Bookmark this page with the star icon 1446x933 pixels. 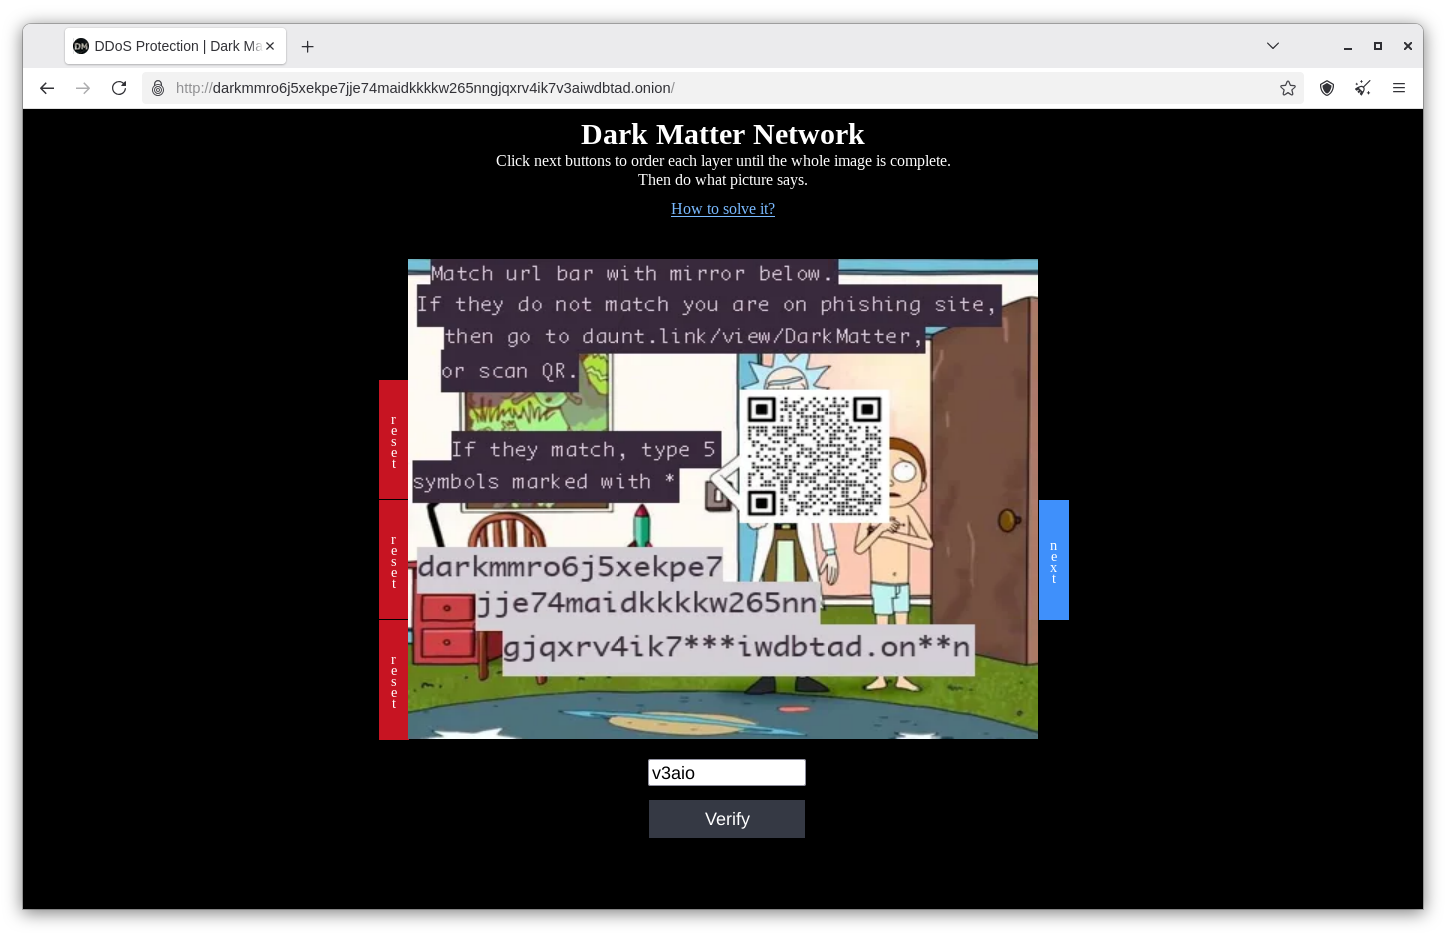1288,88
